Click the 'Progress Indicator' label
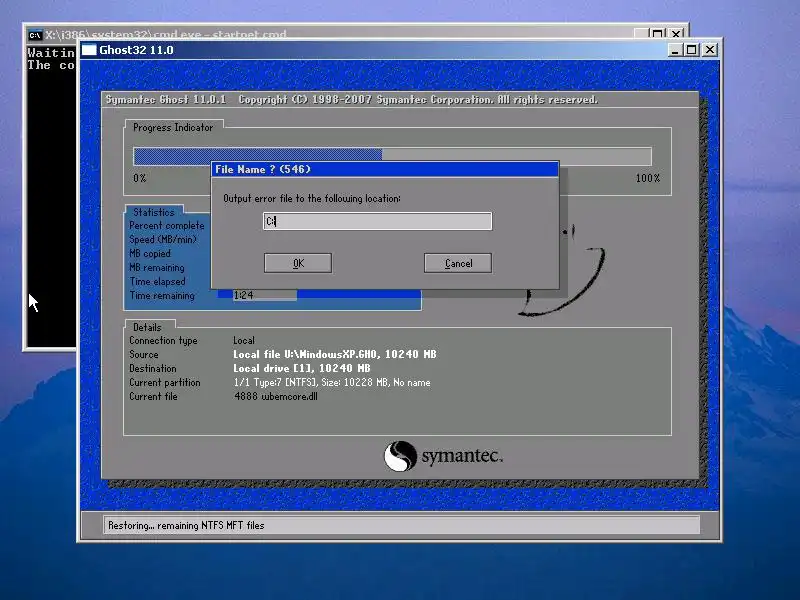 pos(173,128)
